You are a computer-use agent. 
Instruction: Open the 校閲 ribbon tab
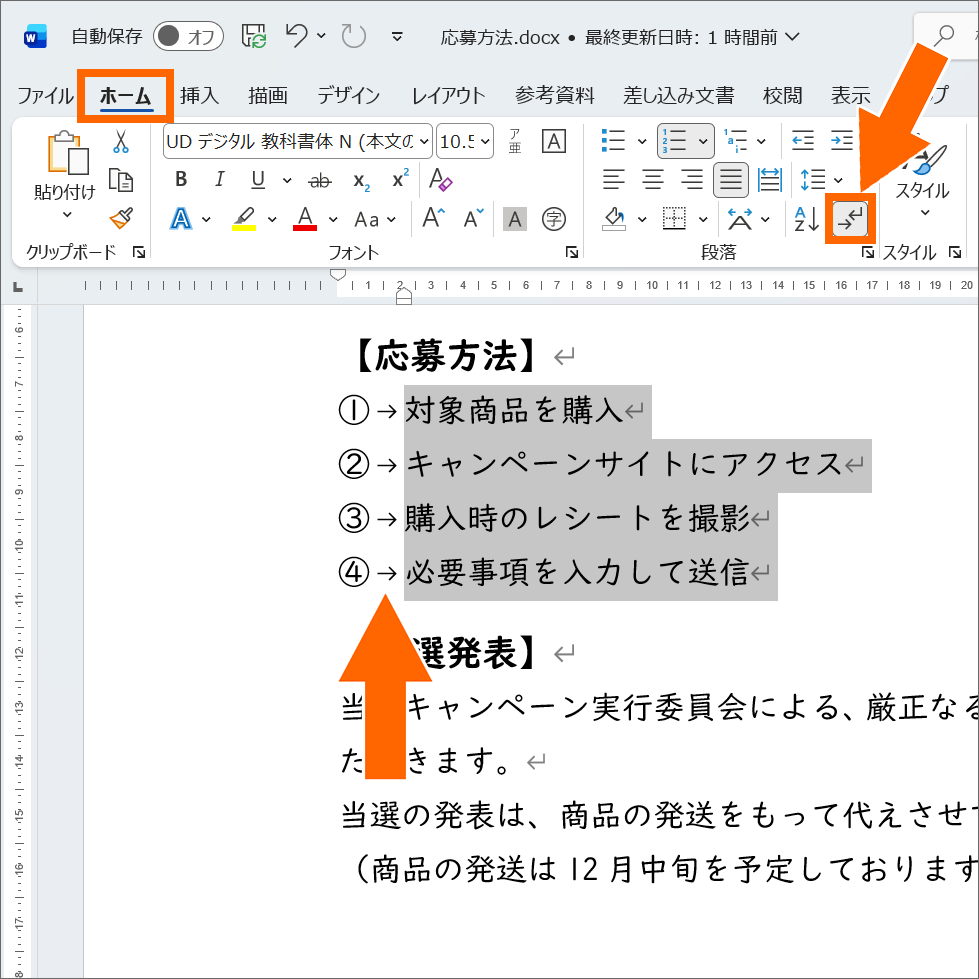pyautogui.click(x=783, y=95)
